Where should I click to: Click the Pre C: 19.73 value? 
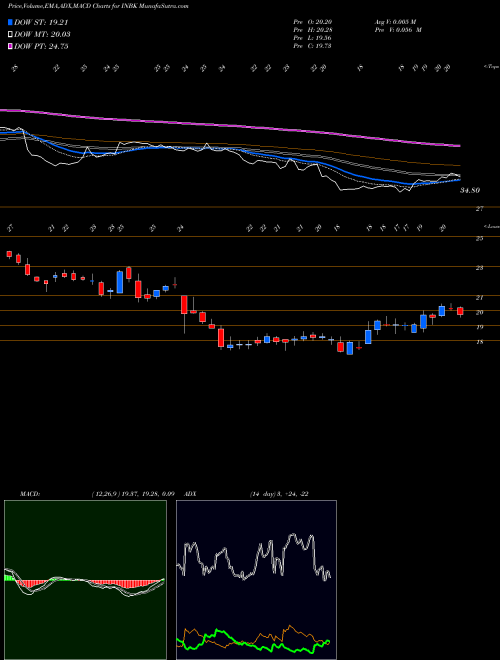313,46
